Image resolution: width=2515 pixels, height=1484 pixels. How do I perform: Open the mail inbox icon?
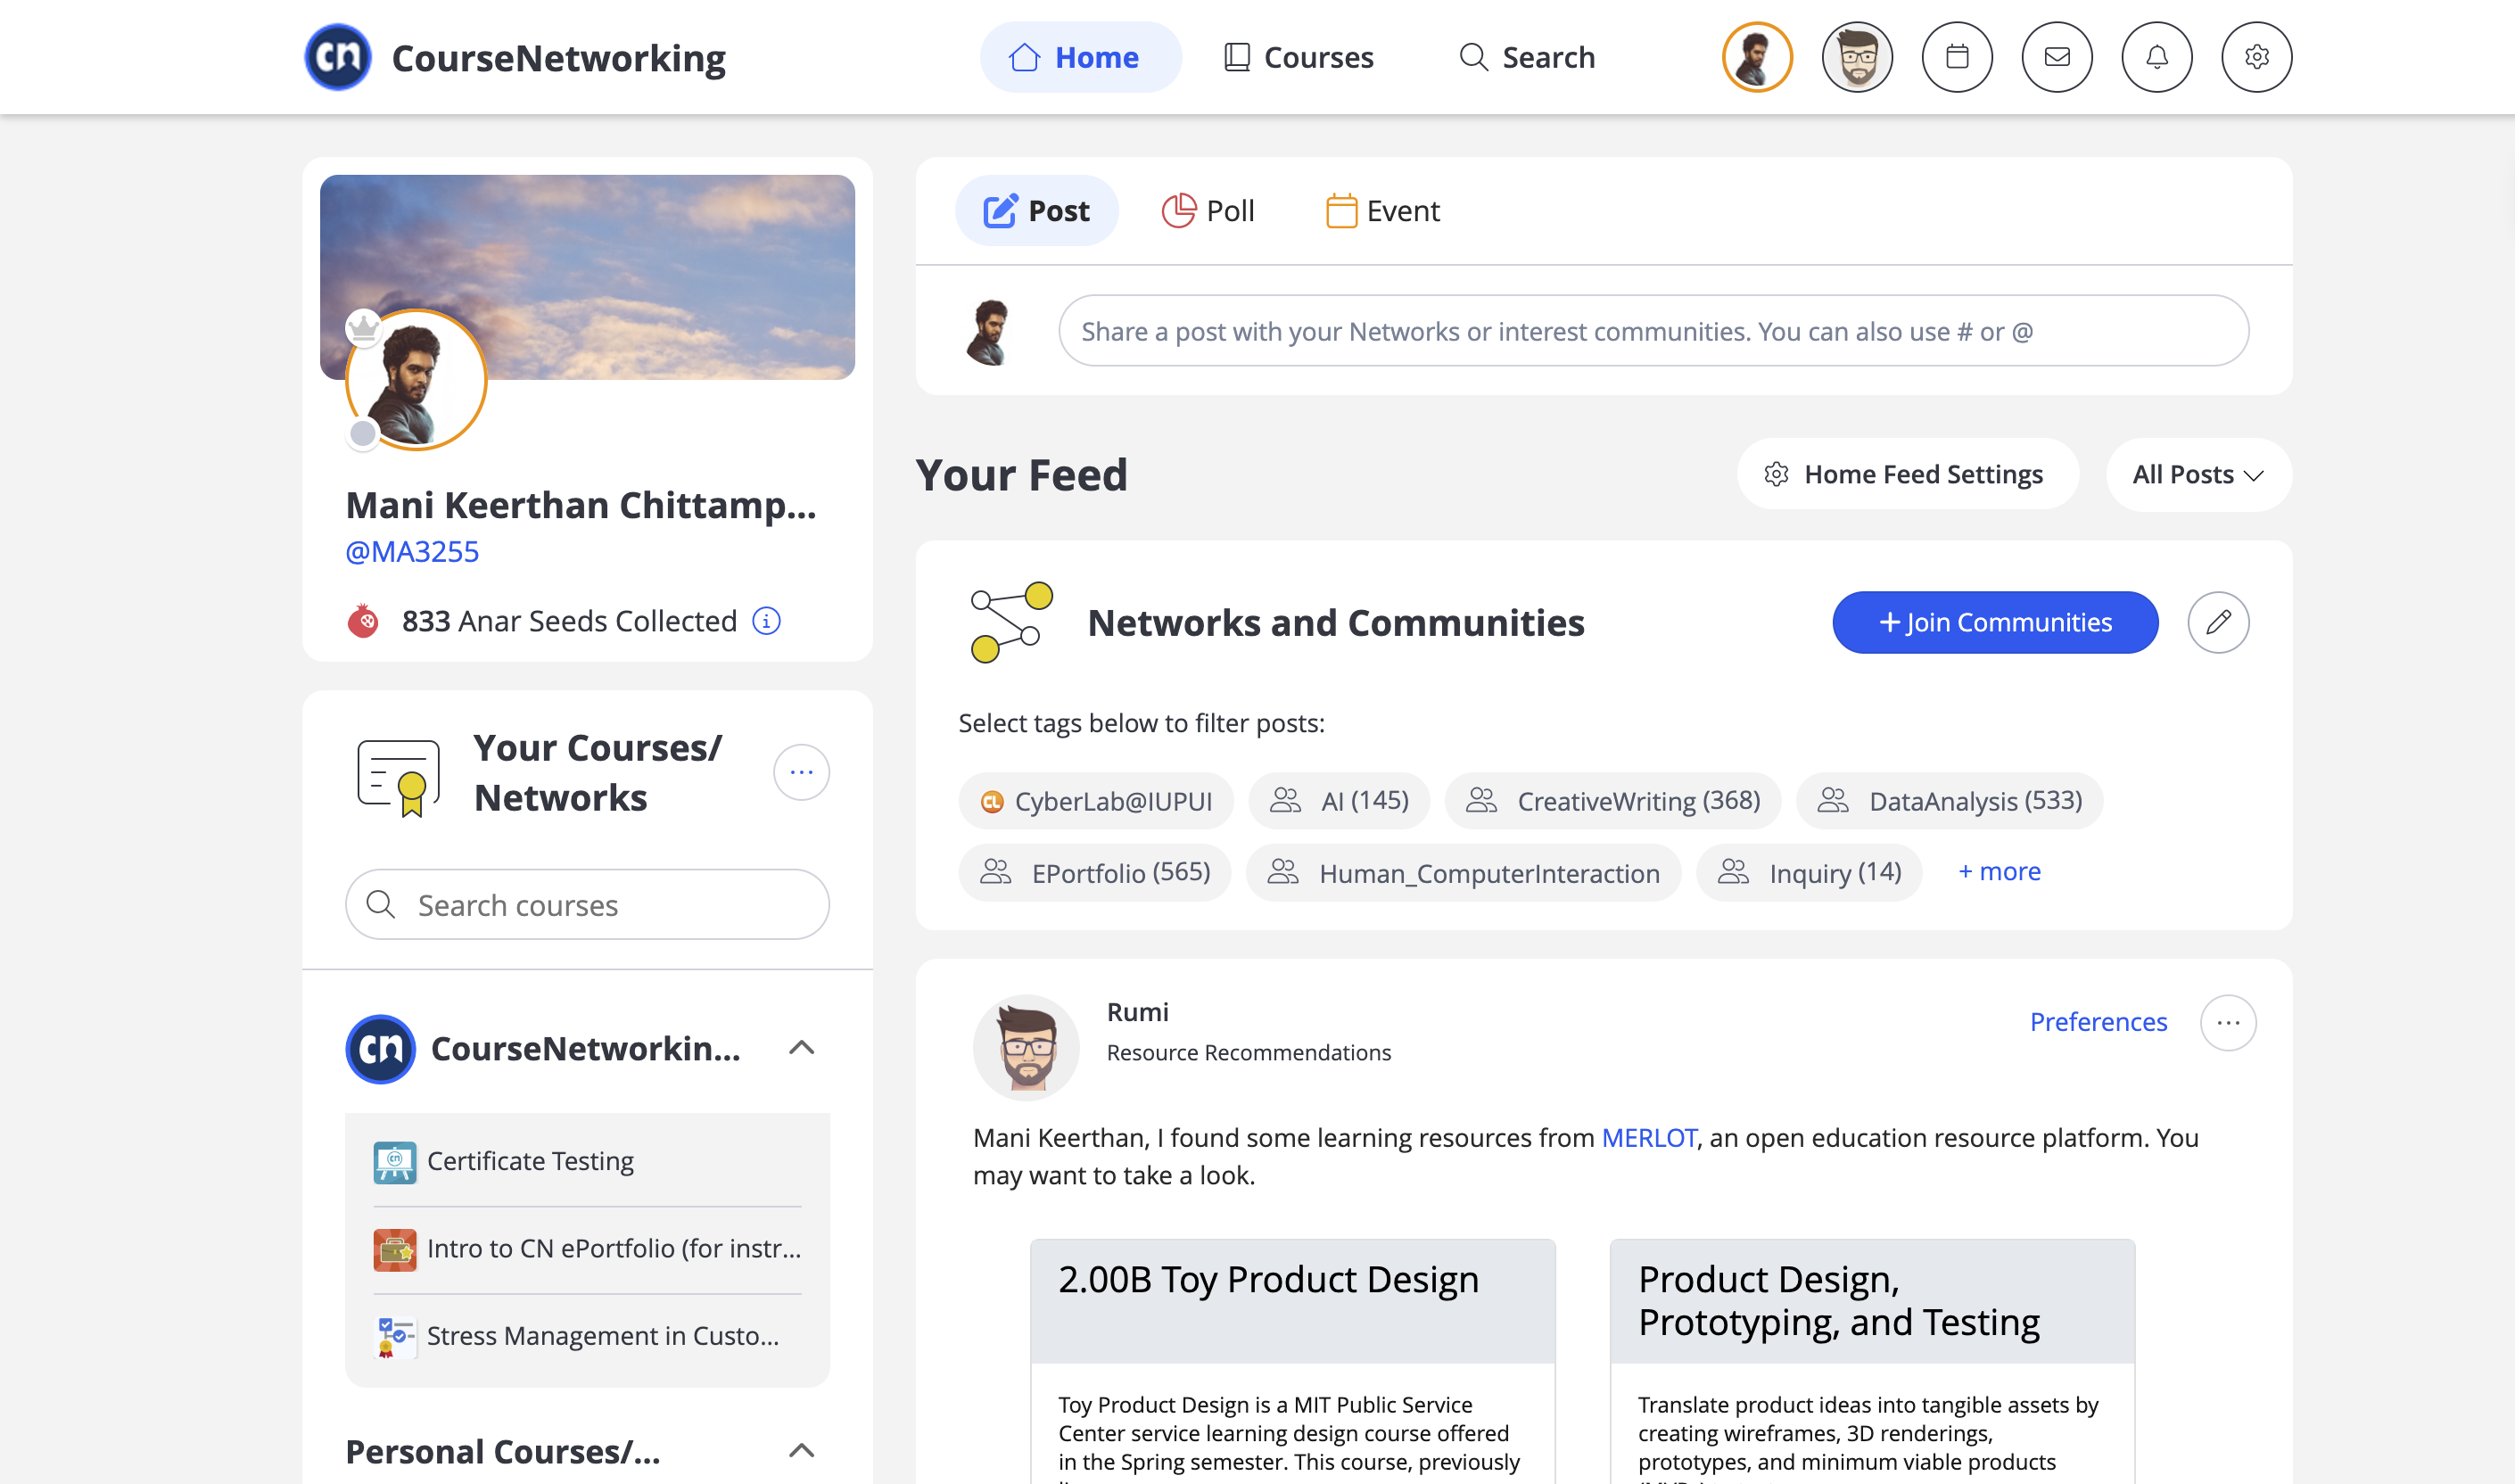pos(2057,57)
